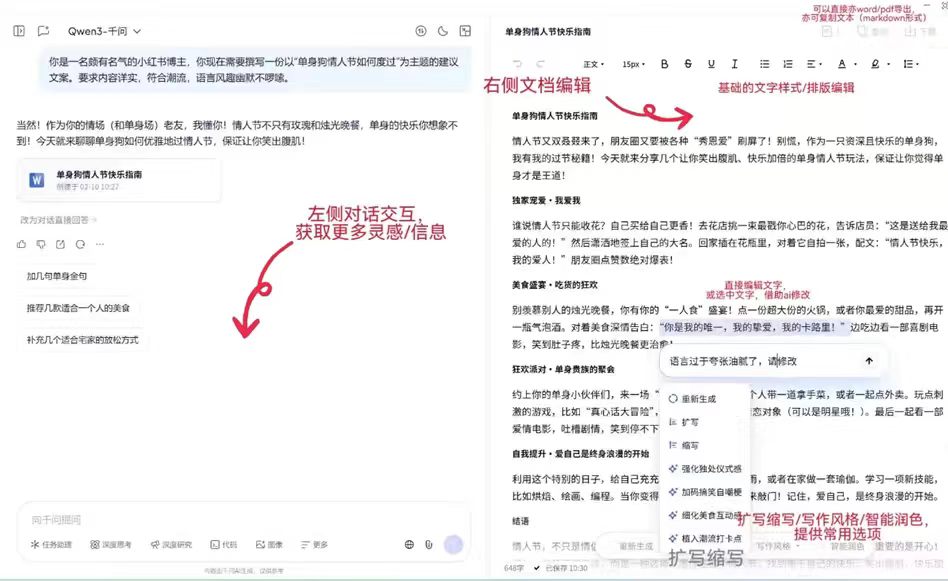Expand the 更多 options
948x581 pixels.
click(314, 545)
